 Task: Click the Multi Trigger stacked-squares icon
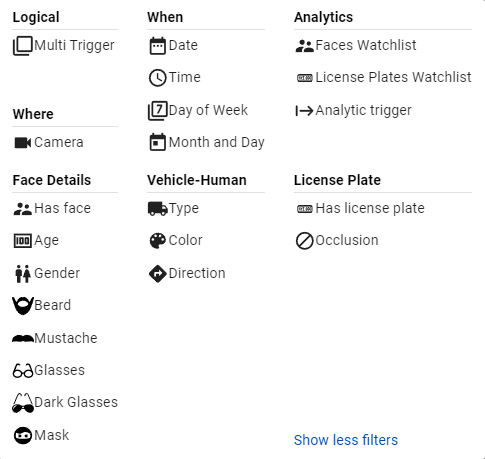point(23,46)
